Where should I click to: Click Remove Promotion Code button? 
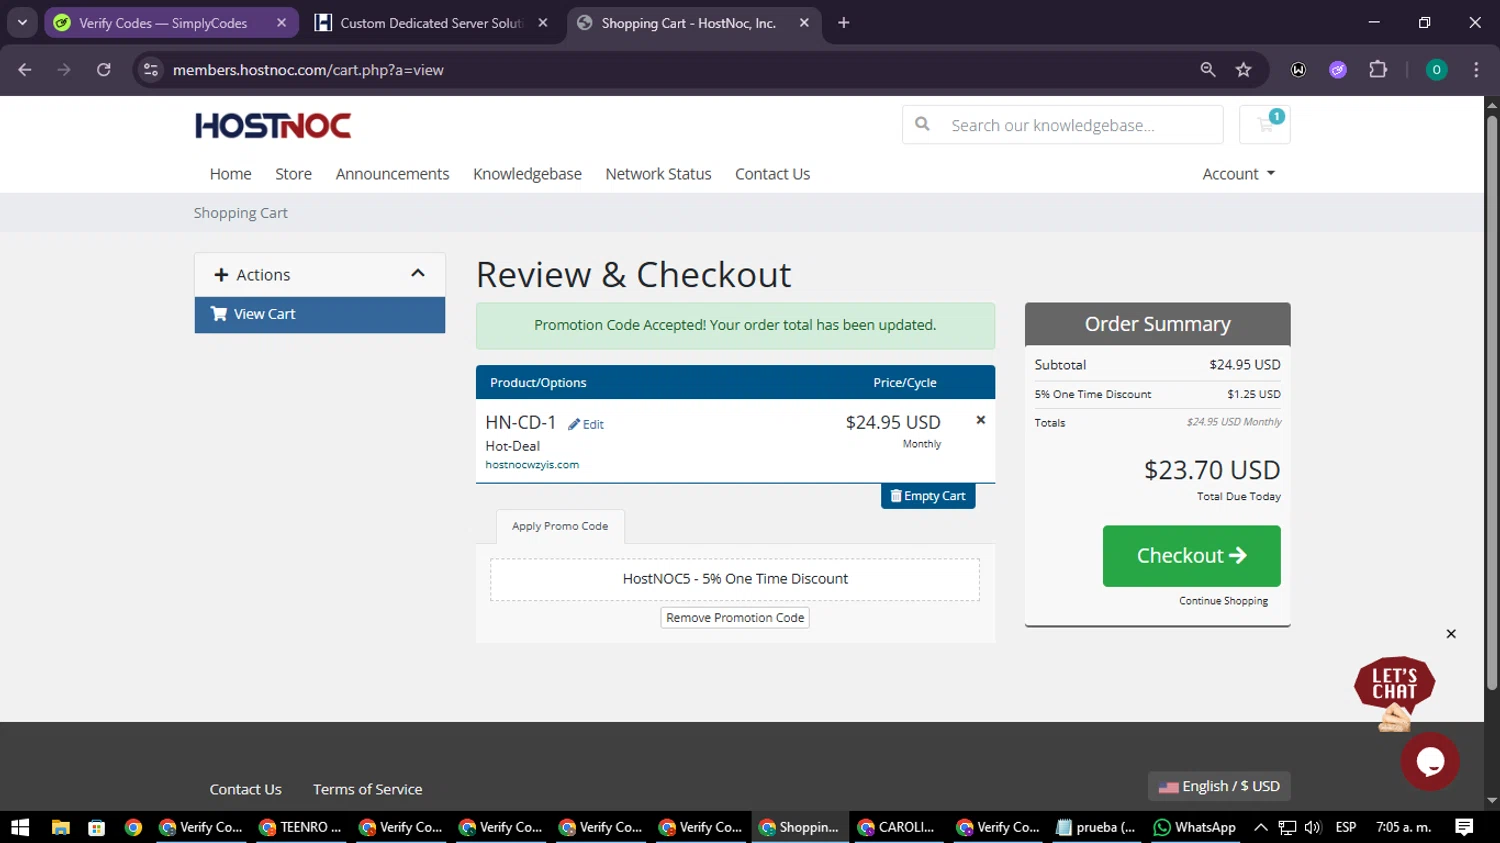(x=735, y=618)
